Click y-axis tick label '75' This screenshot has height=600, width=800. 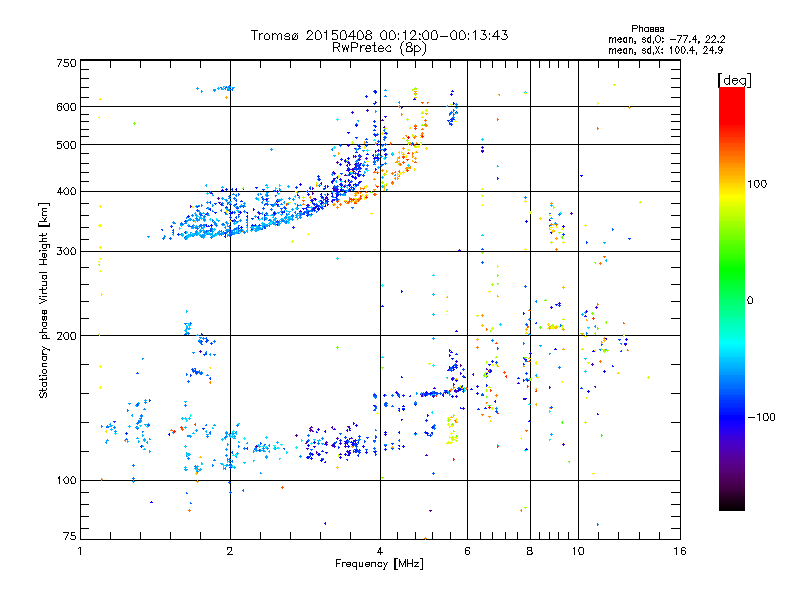[69, 536]
